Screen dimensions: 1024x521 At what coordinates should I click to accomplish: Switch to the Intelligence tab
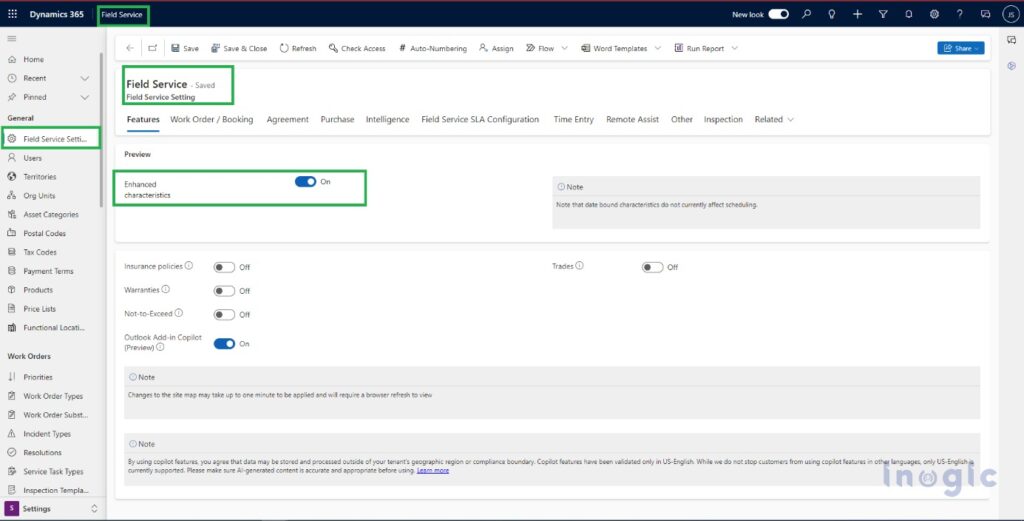387,119
